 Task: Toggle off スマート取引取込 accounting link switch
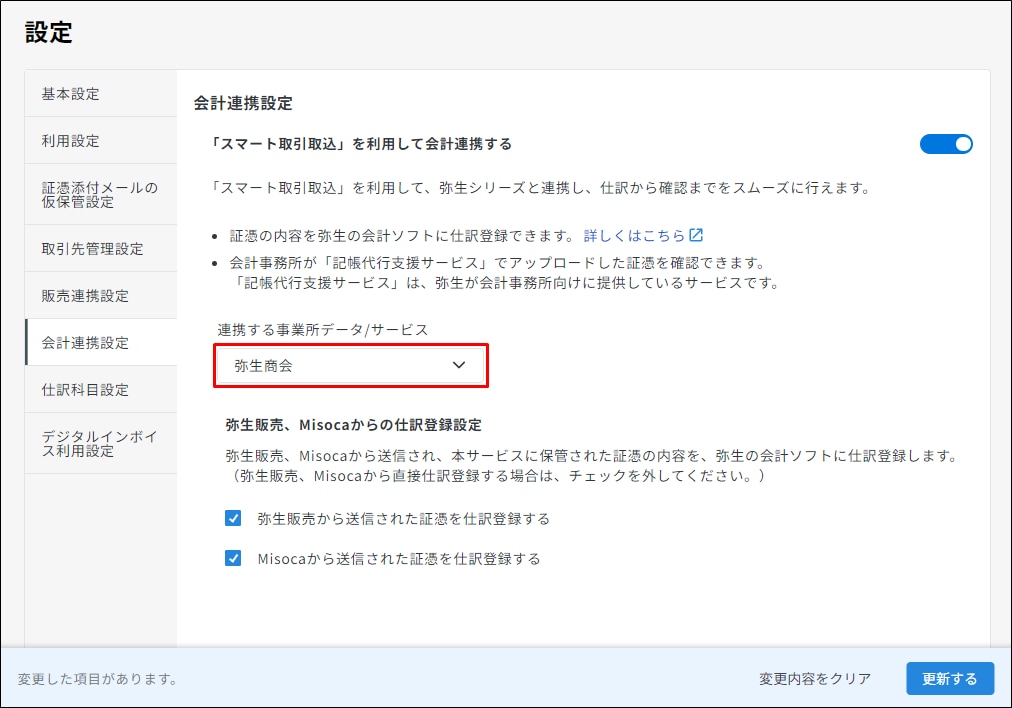946,144
